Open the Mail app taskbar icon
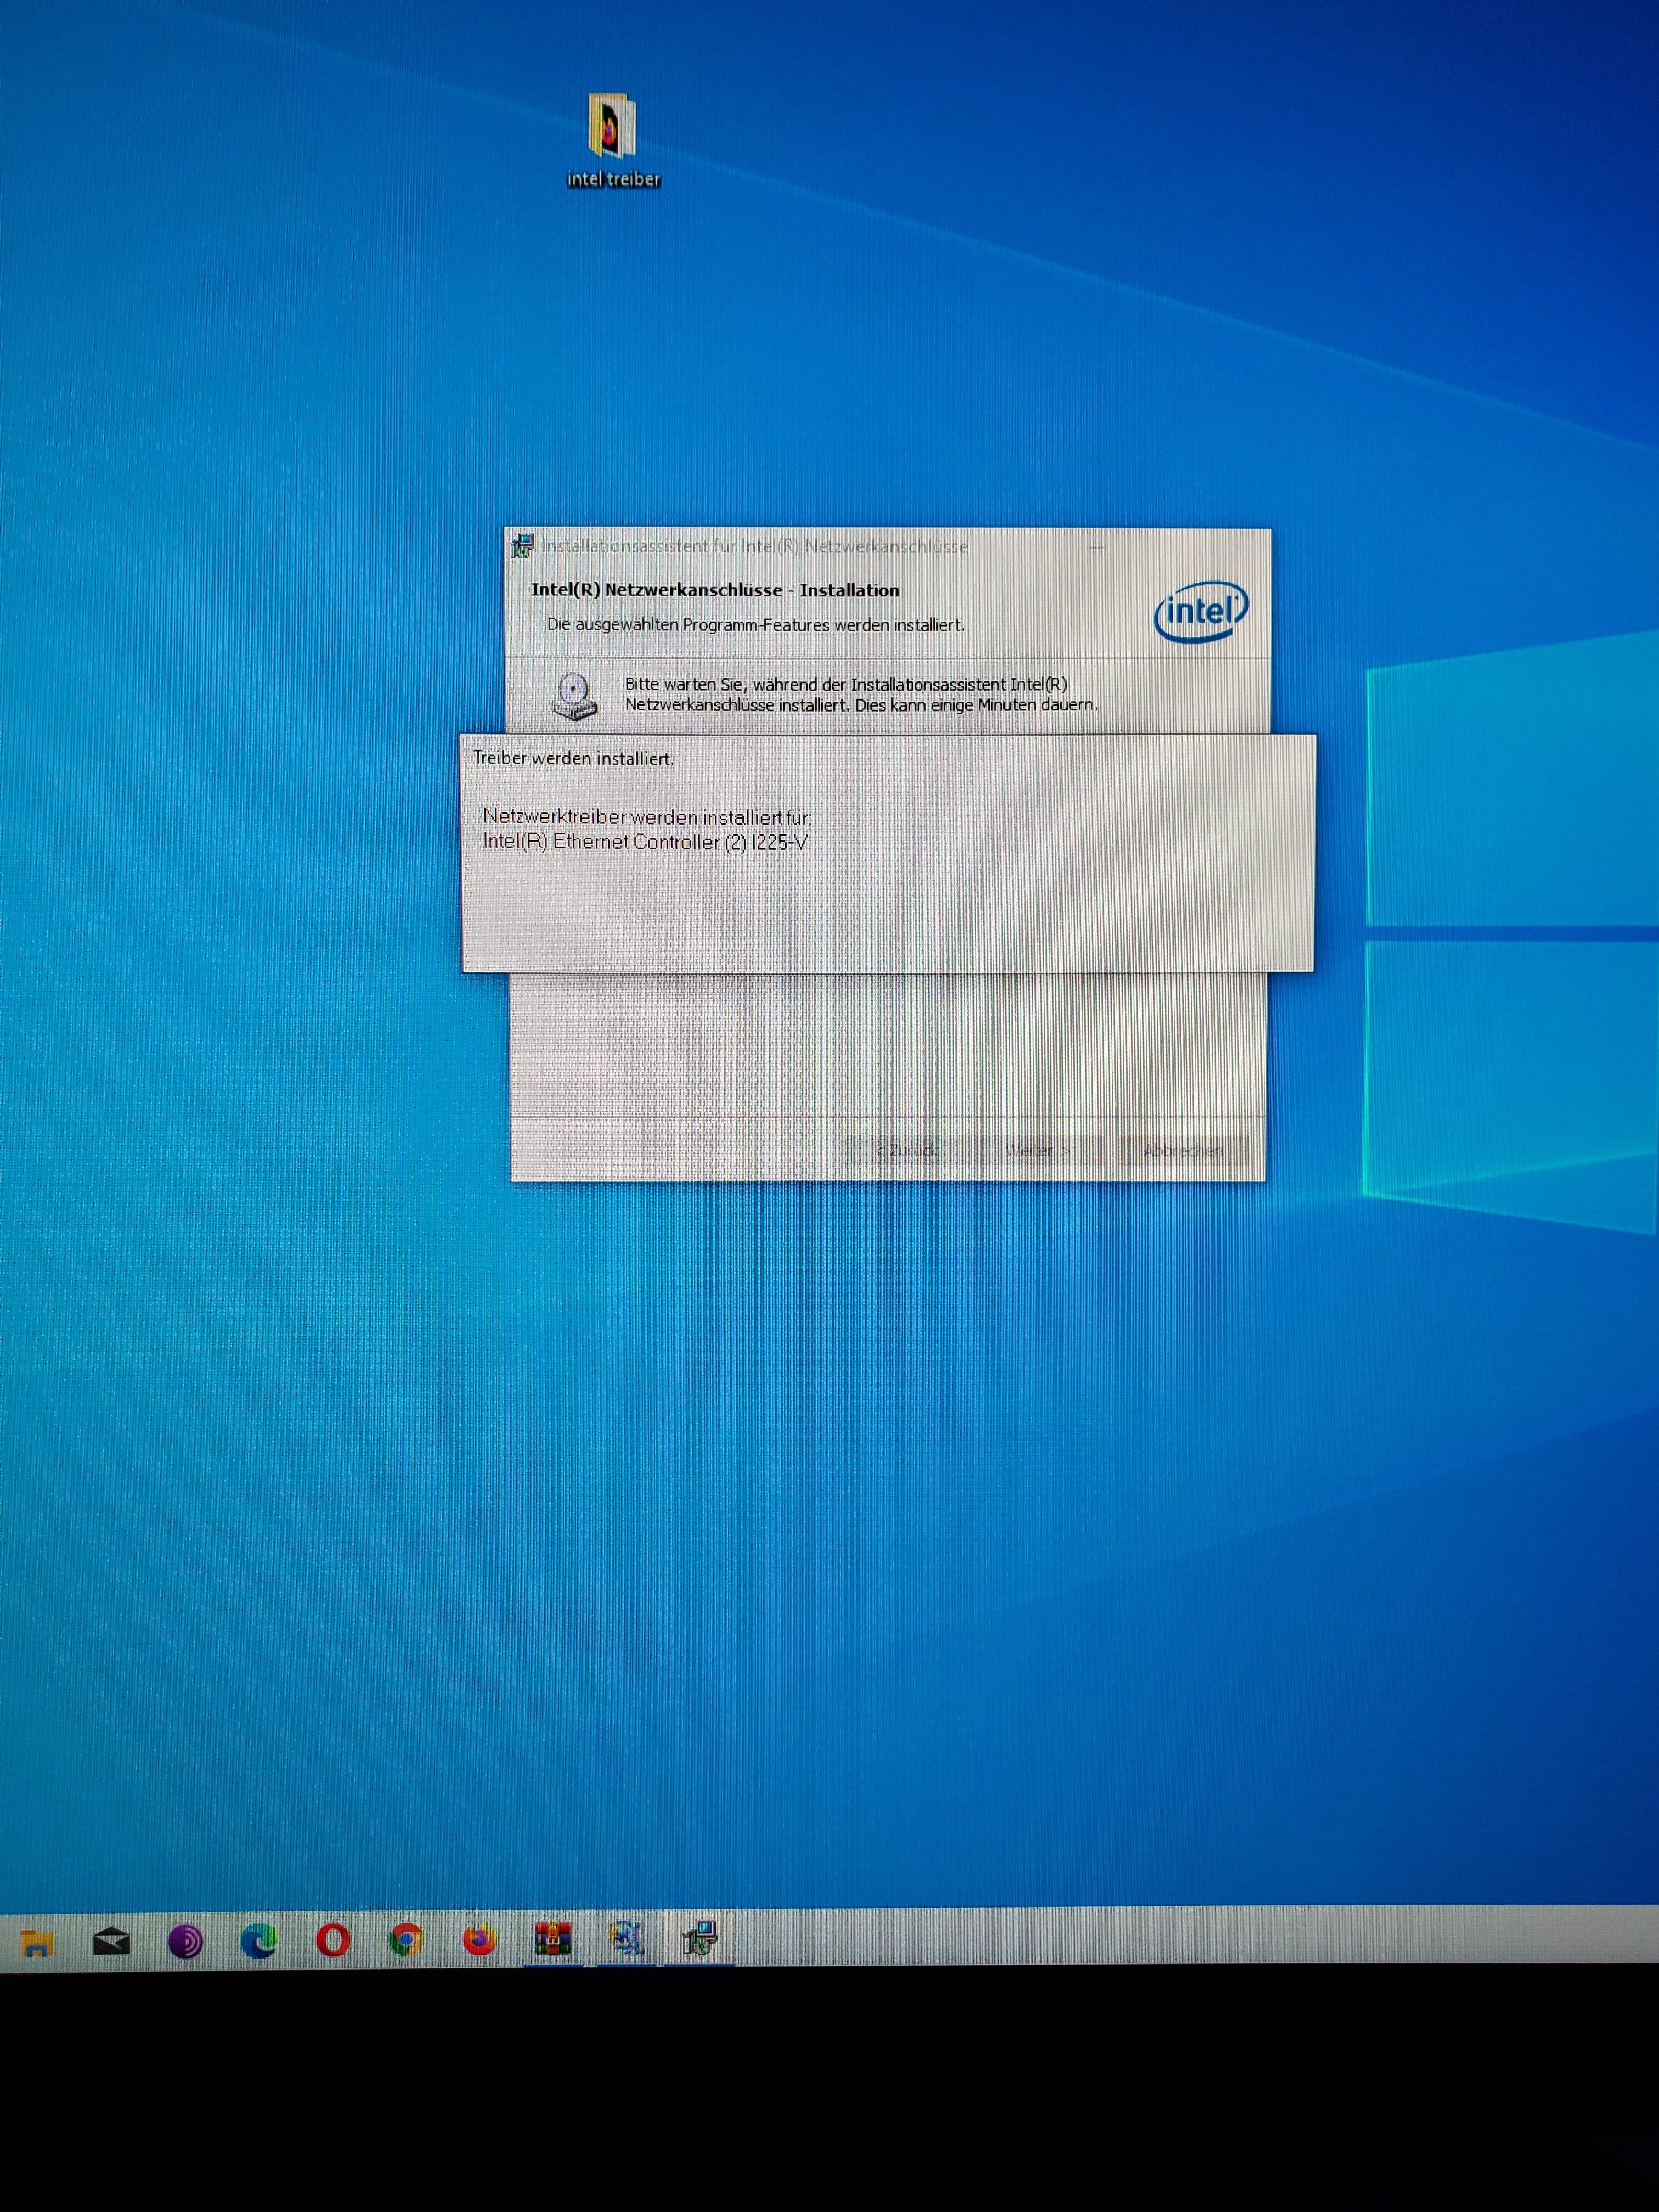Image resolution: width=1659 pixels, height=2212 pixels. pos(111,1942)
